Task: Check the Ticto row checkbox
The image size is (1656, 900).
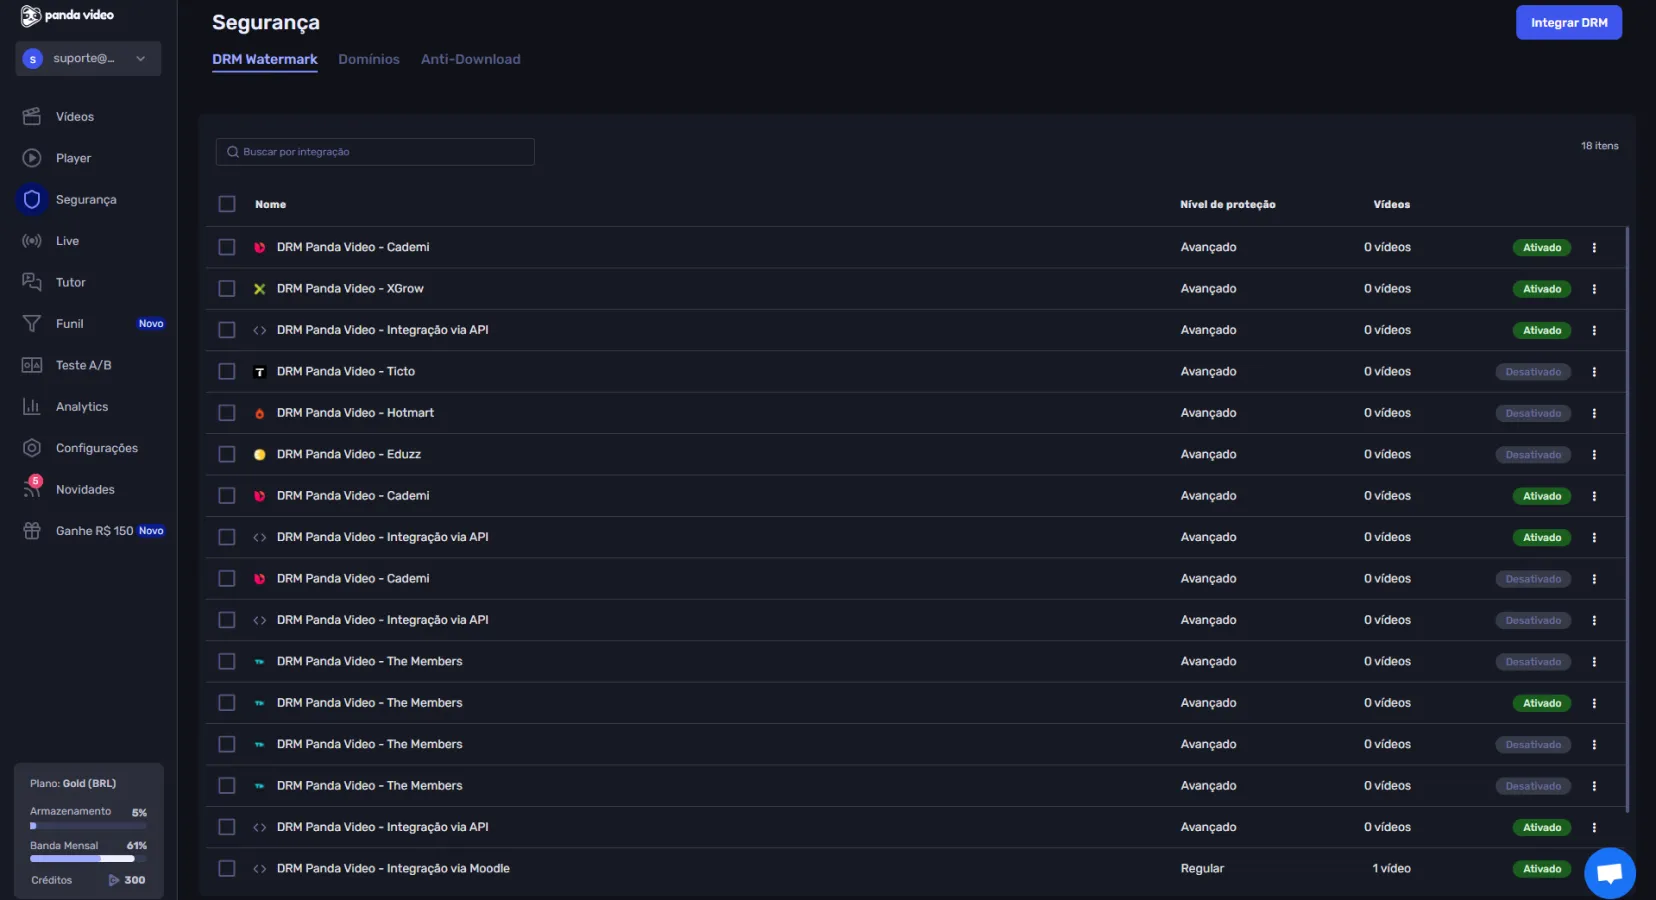Action: click(x=227, y=372)
